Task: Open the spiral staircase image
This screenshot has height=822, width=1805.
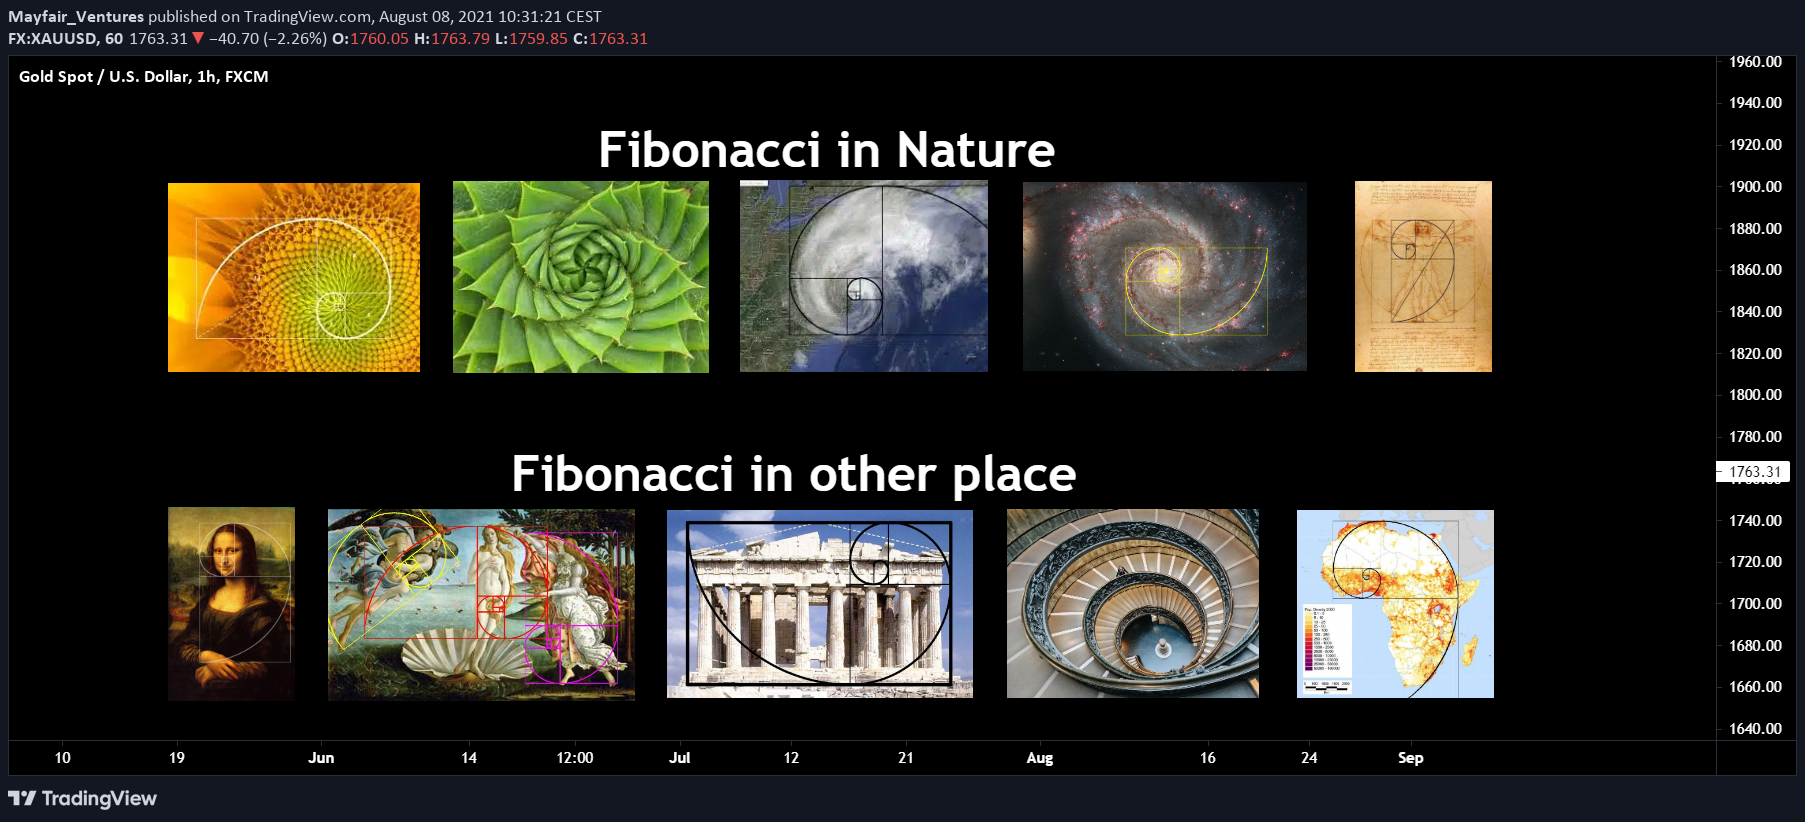Action: pos(1133,604)
